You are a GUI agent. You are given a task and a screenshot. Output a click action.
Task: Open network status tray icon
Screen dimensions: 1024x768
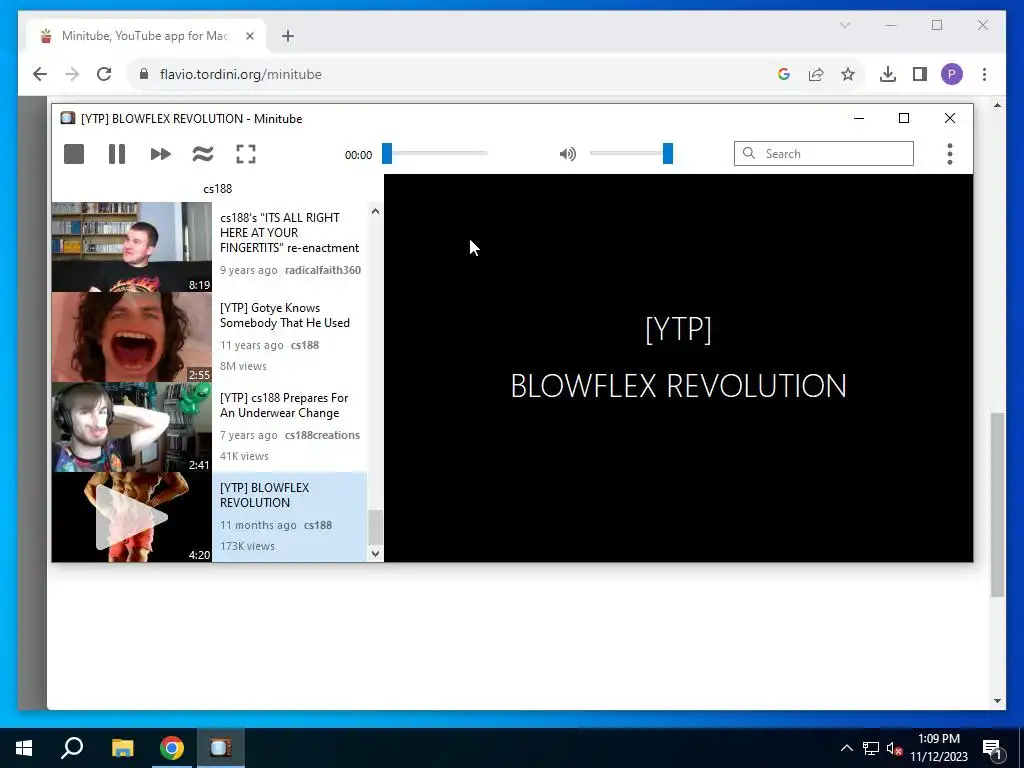871,748
